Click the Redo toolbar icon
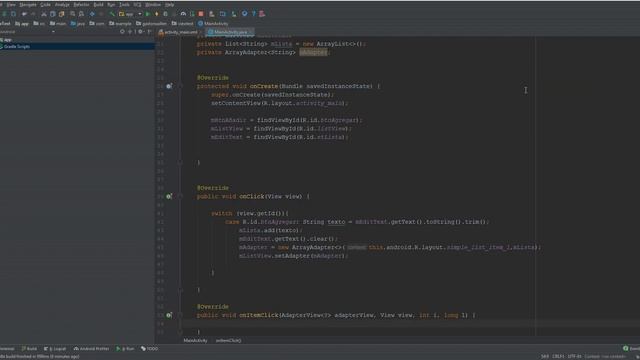The height and width of the screenshot is (360, 640). coord(33,13)
